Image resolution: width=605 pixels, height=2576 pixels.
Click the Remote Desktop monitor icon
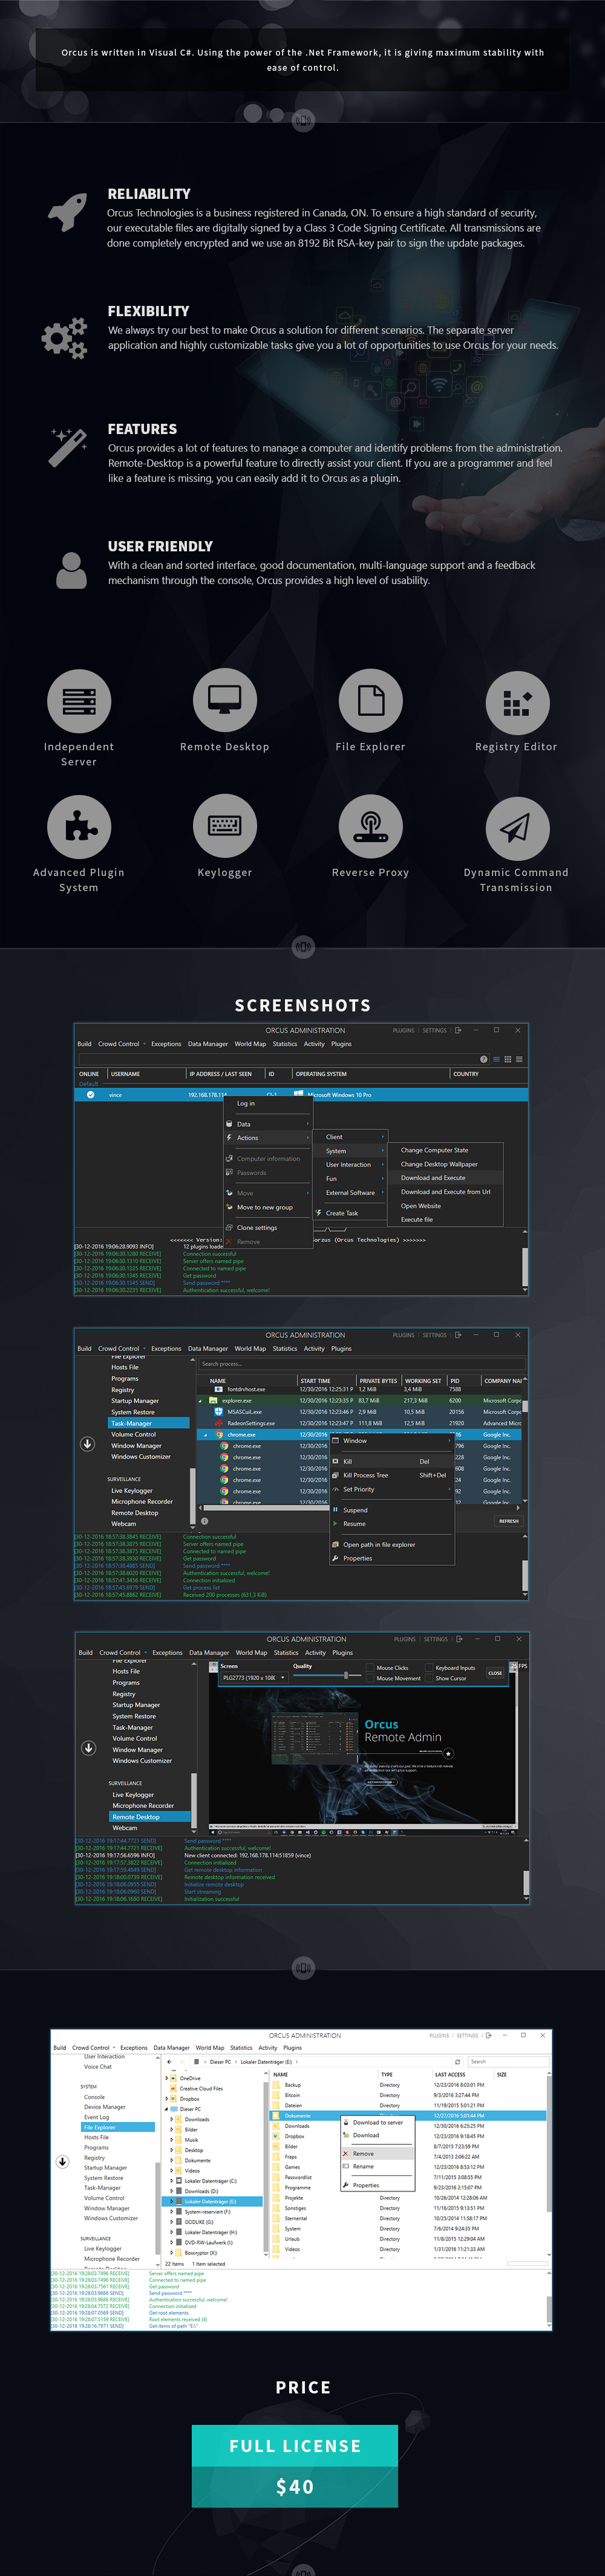(224, 700)
